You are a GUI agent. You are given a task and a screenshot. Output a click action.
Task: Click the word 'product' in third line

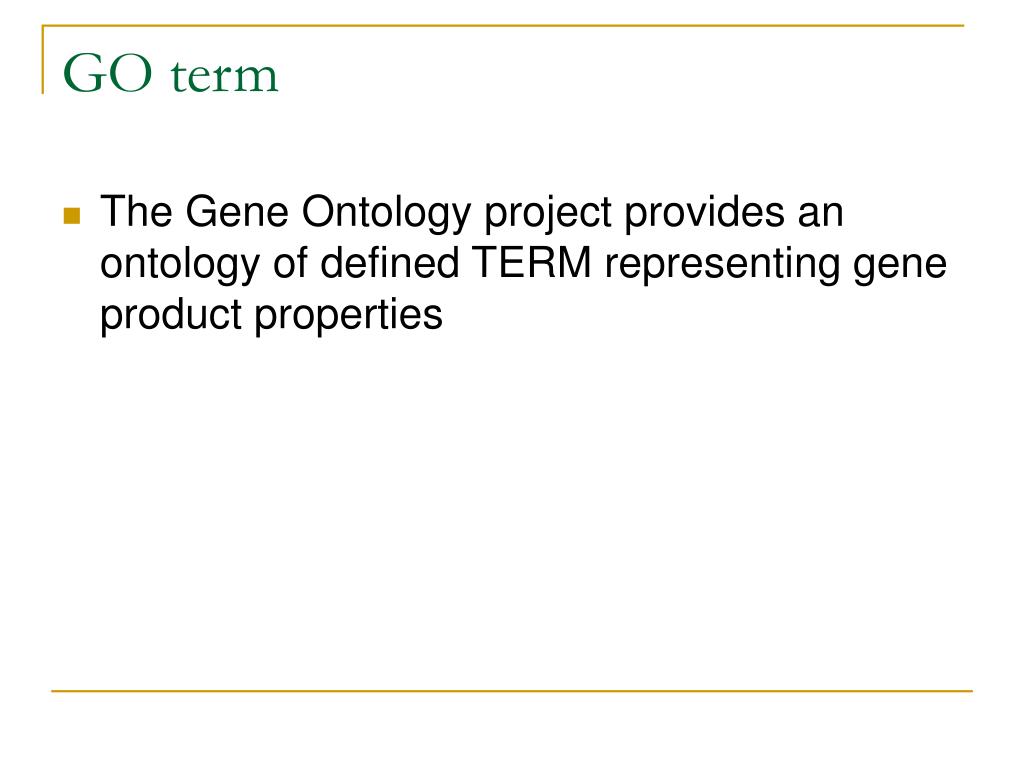pyautogui.click(x=170, y=317)
